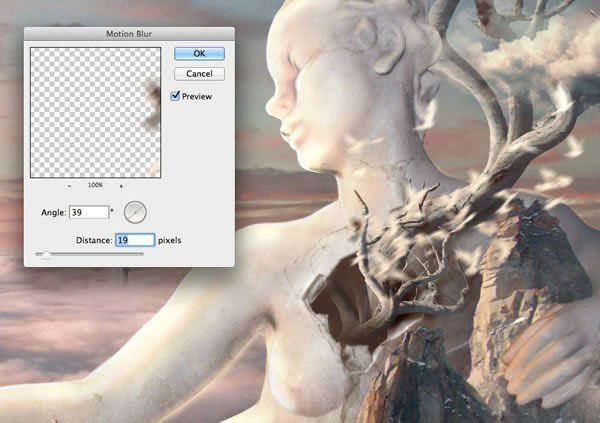
Task: Toggle the Preview checkbox
Action: tap(175, 96)
